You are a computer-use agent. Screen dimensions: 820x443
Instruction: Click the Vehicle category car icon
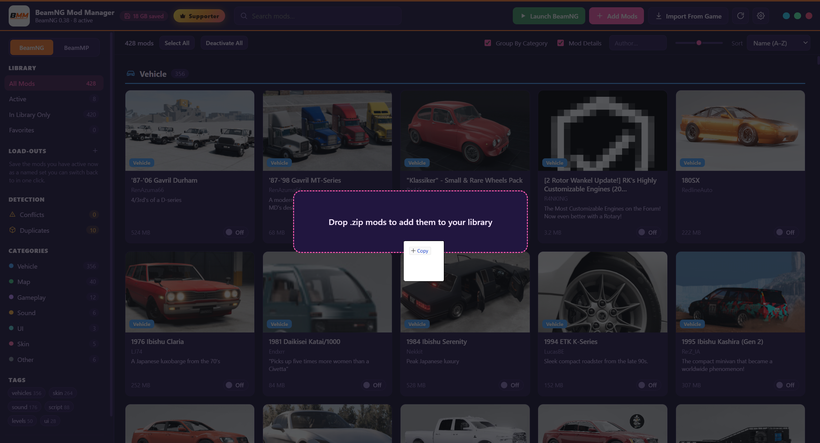point(131,74)
